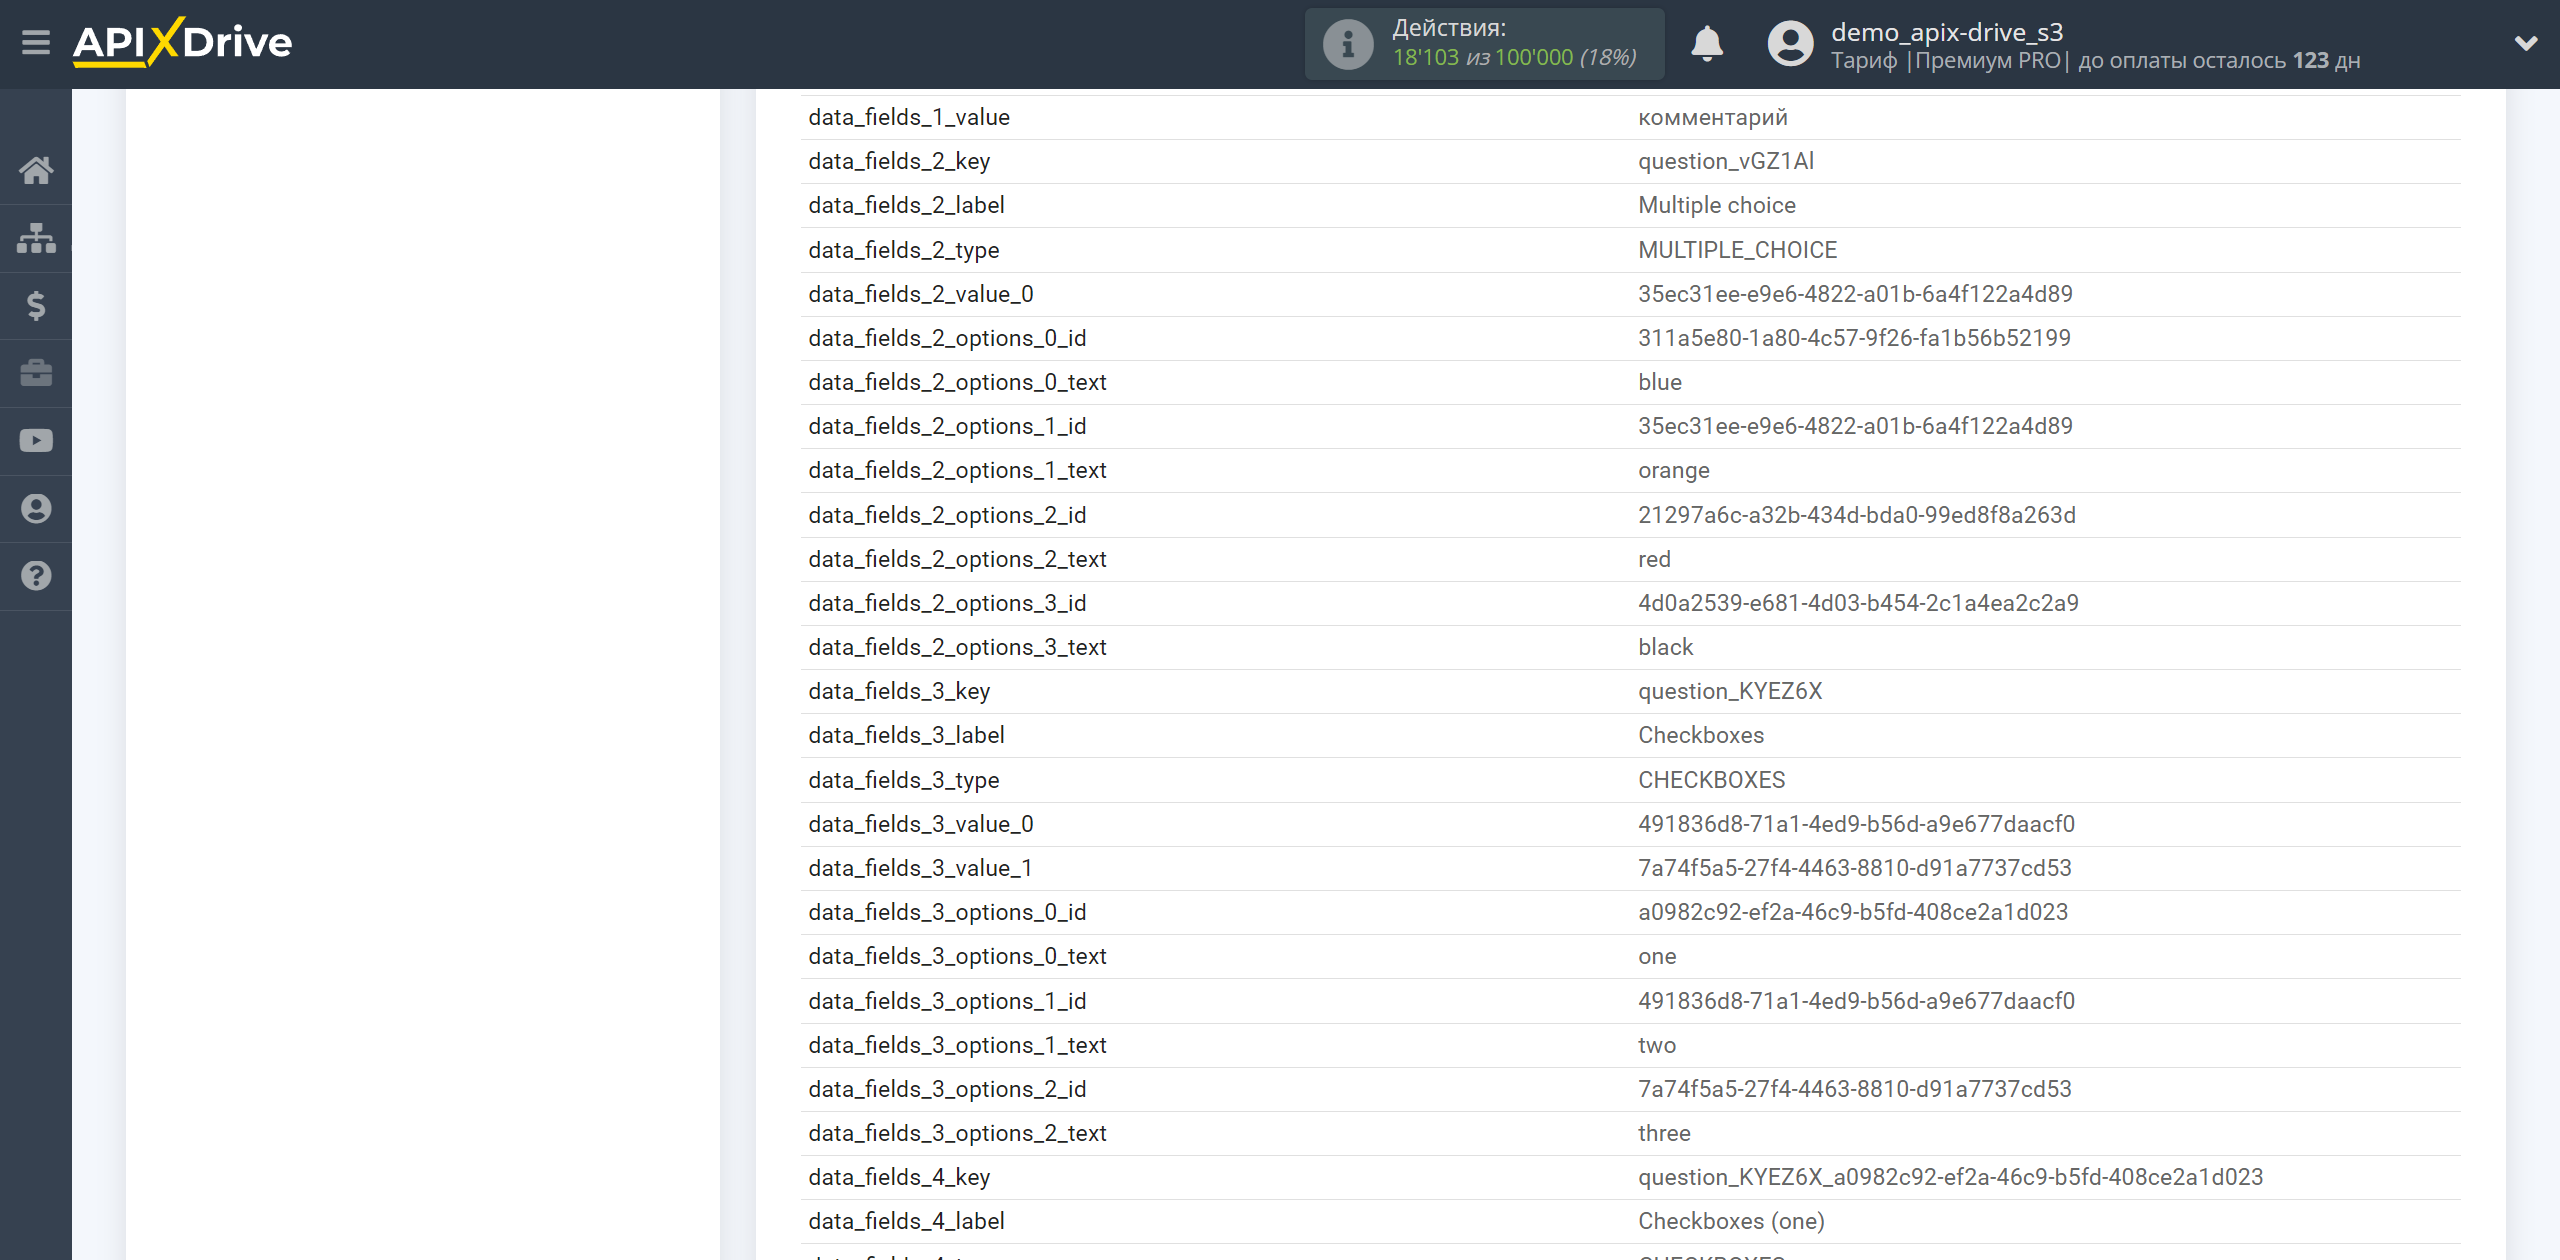Open the profile sidebar icon
Viewport: 2560px width, 1260px height.
click(36, 508)
